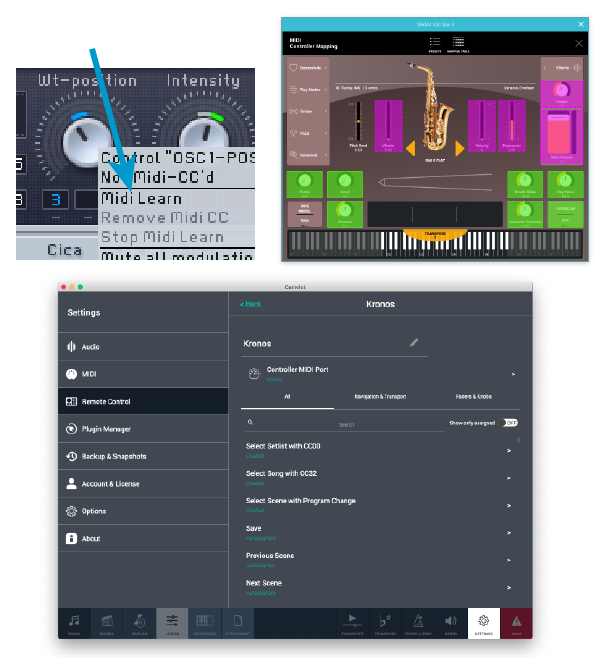The width and height of the screenshot is (601, 658).
Task: Open Controller MIDI Port chevron
Action: 513,374
